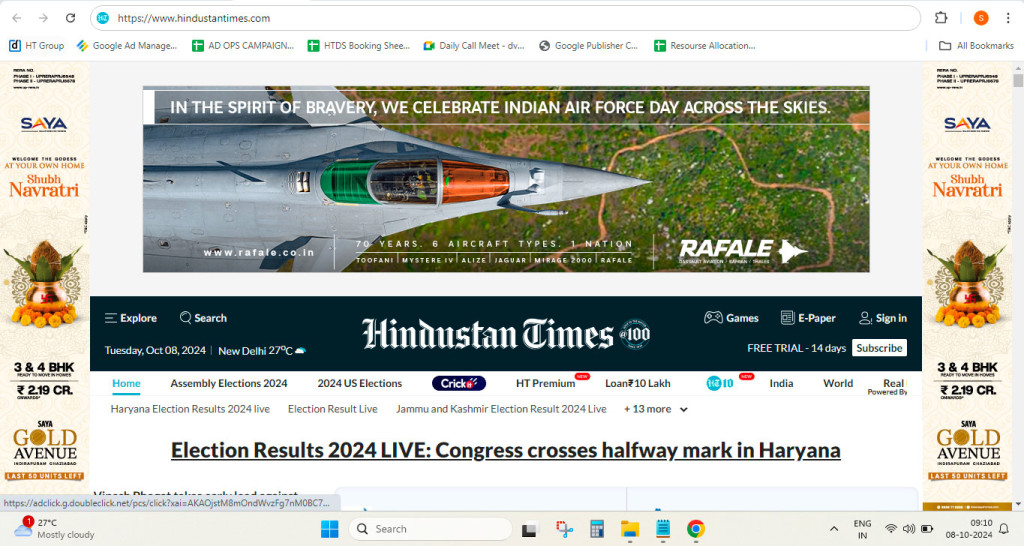The image size is (1024, 546).
Task: Open HT Premium tab
Action: (x=546, y=383)
